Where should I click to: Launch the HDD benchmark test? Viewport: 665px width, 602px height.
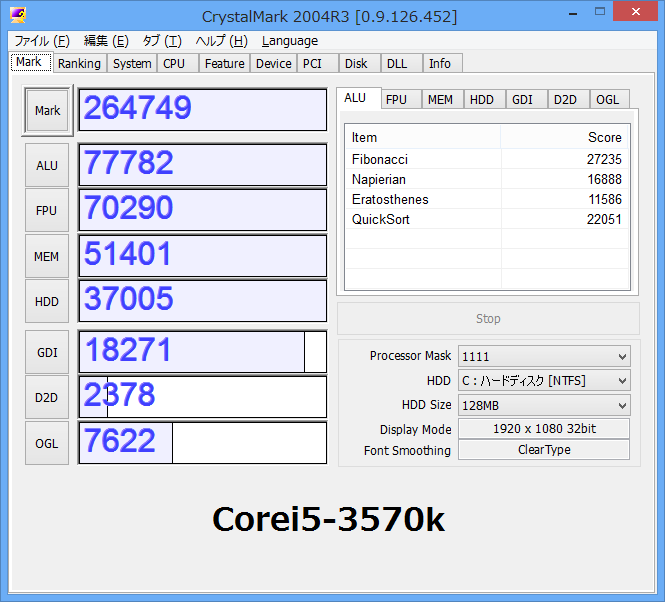[47, 302]
